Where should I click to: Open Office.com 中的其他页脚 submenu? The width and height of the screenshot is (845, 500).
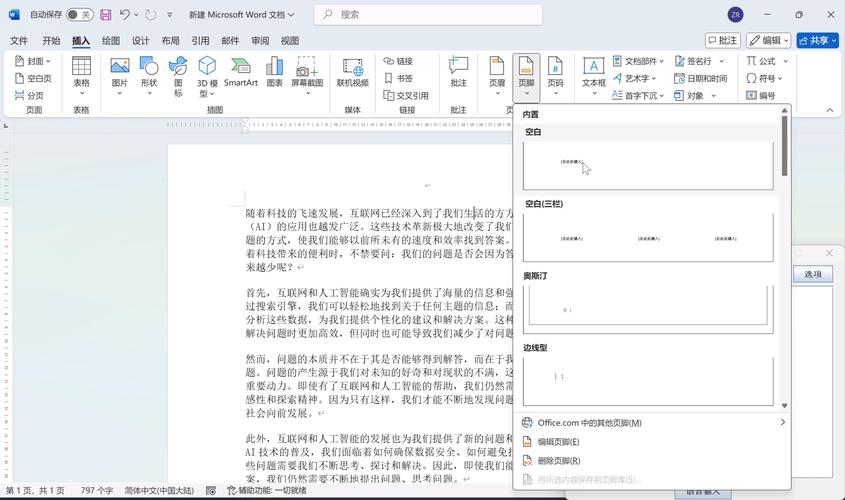tap(652, 423)
